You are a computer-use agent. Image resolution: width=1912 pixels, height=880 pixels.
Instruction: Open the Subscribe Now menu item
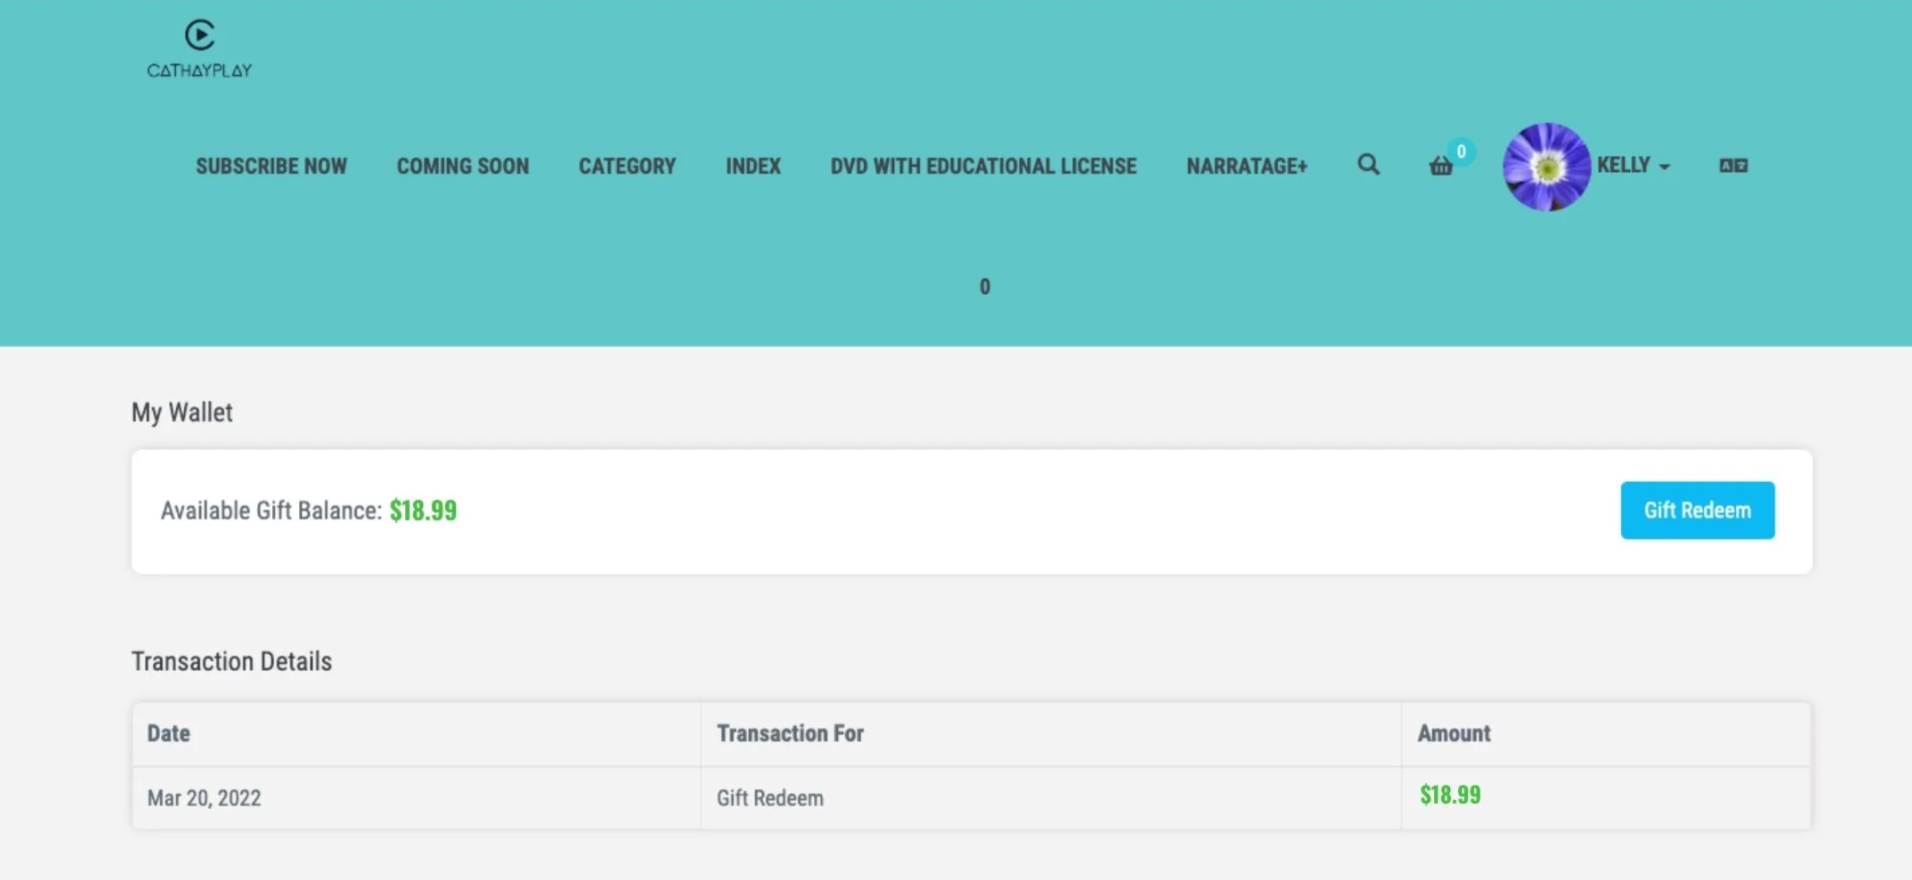(271, 166)
